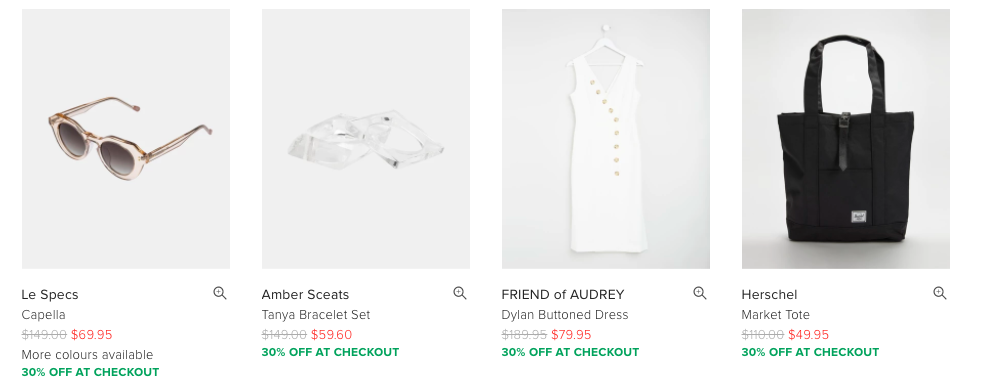Click the $79.95 price of Dylan dress
The height and width of the screenshot is (389, 996).
coord(571,334)
